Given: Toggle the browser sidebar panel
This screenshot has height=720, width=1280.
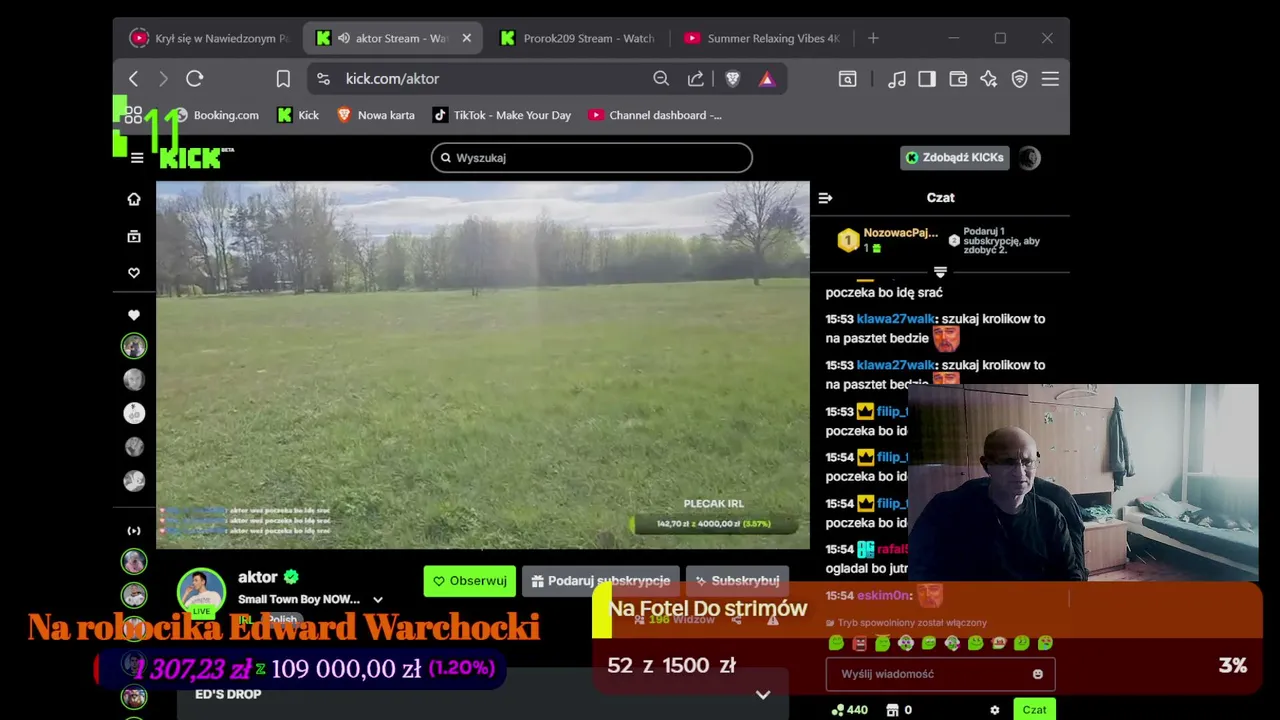Looking at the screenshot, I should (x=927, y=79).
